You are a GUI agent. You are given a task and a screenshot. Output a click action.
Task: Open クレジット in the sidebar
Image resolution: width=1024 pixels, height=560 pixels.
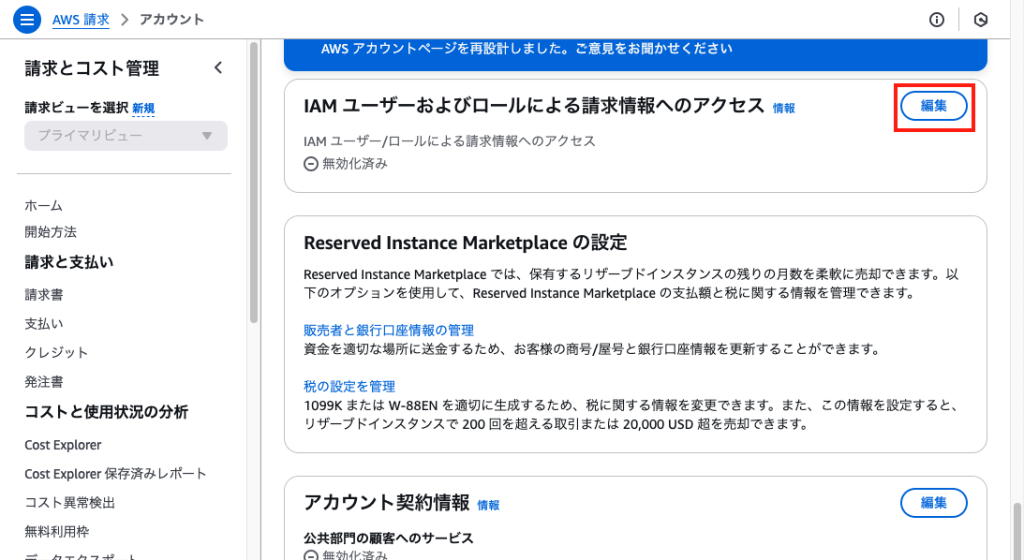point(56,352)
